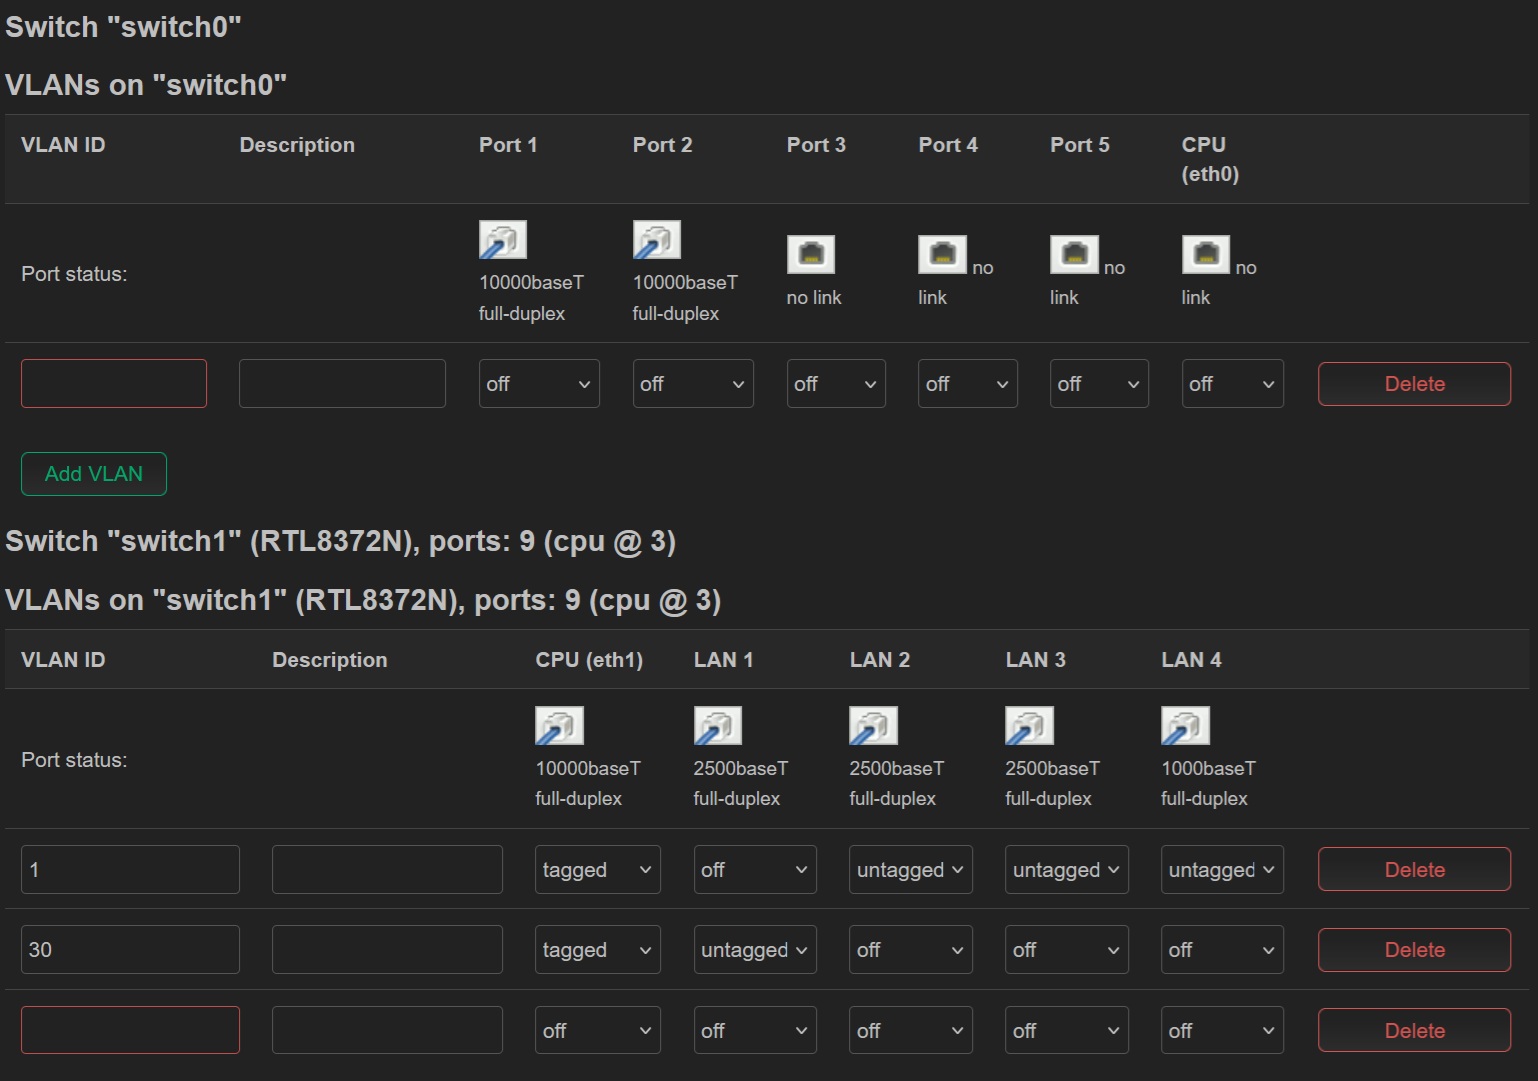Click the VLAN ID field containing 1
Image resolution: width=1538 pixels, height=1081 pixels.
click(130, 870)
